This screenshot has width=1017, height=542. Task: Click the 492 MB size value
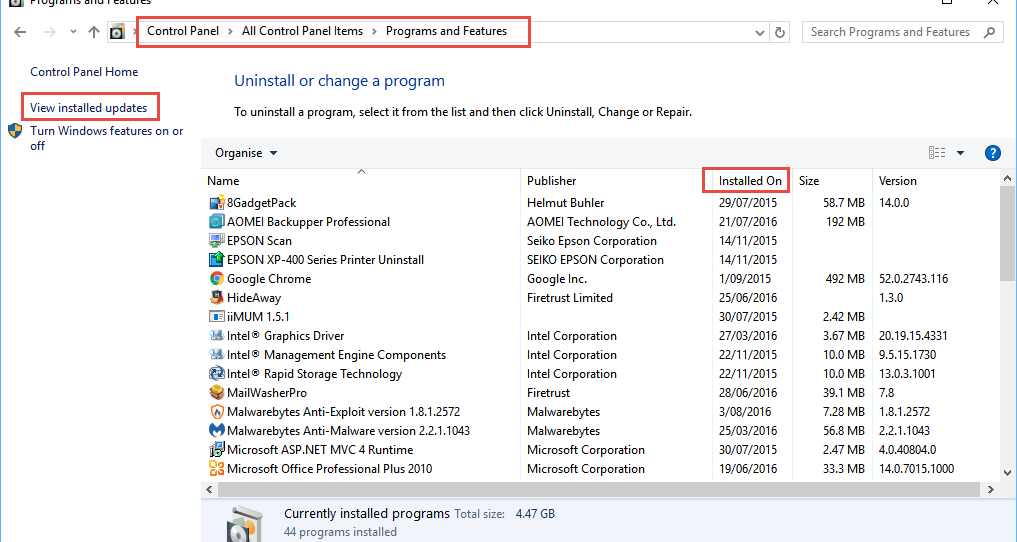tap(845, 279)
